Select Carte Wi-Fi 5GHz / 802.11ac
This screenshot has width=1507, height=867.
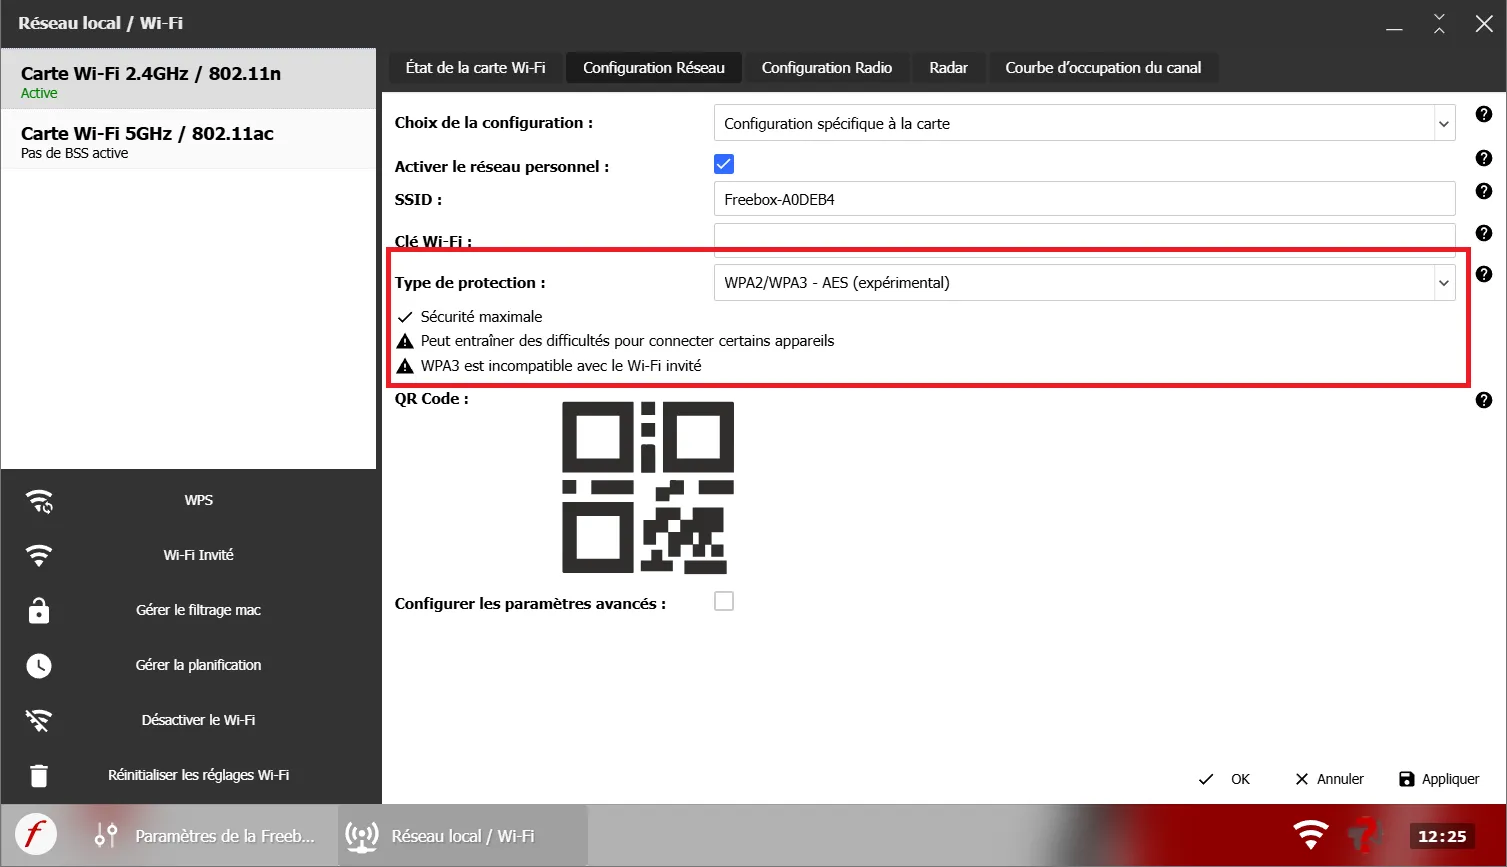pyautogui.click(x=188, y=139)
